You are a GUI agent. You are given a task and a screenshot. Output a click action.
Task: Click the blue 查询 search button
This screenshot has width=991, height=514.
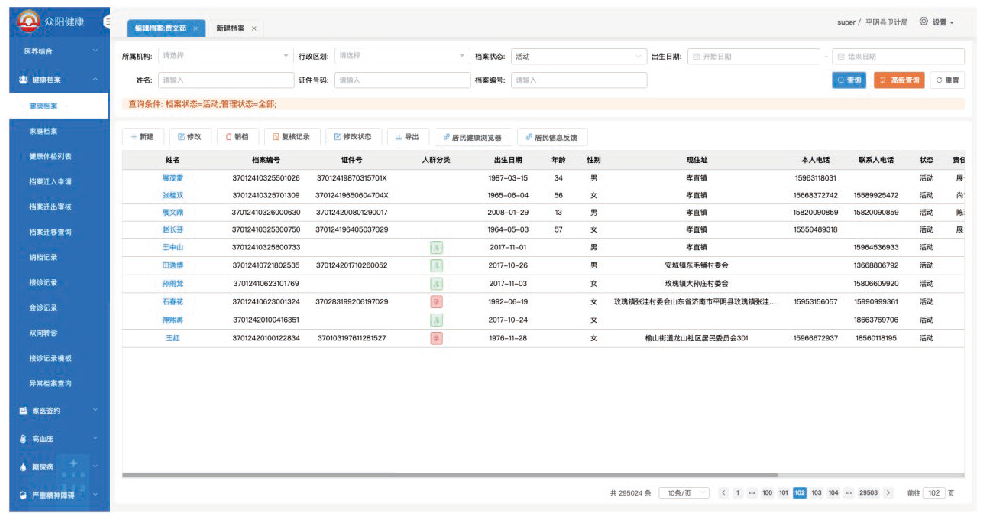(x=849, y=80)
